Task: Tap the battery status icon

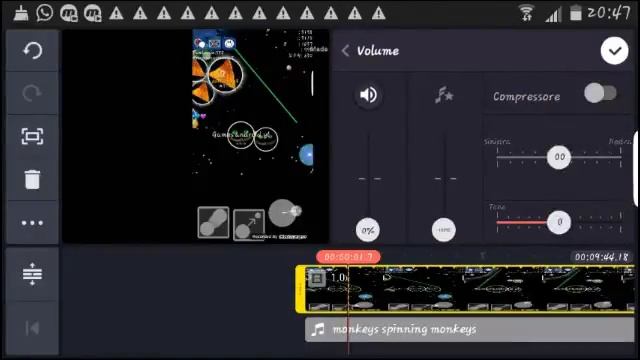Action: (576, 13)
